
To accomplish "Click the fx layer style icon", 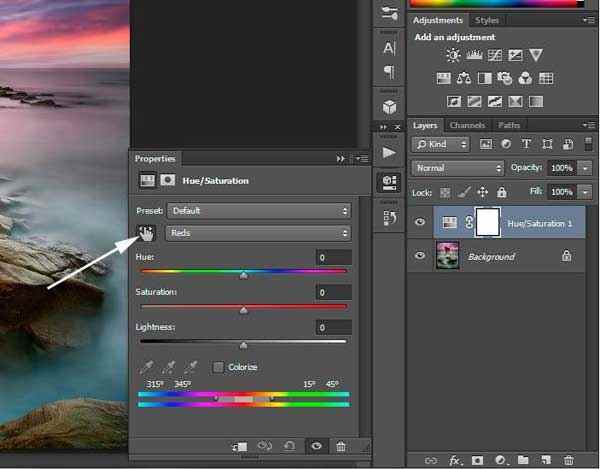I will 455,460.
